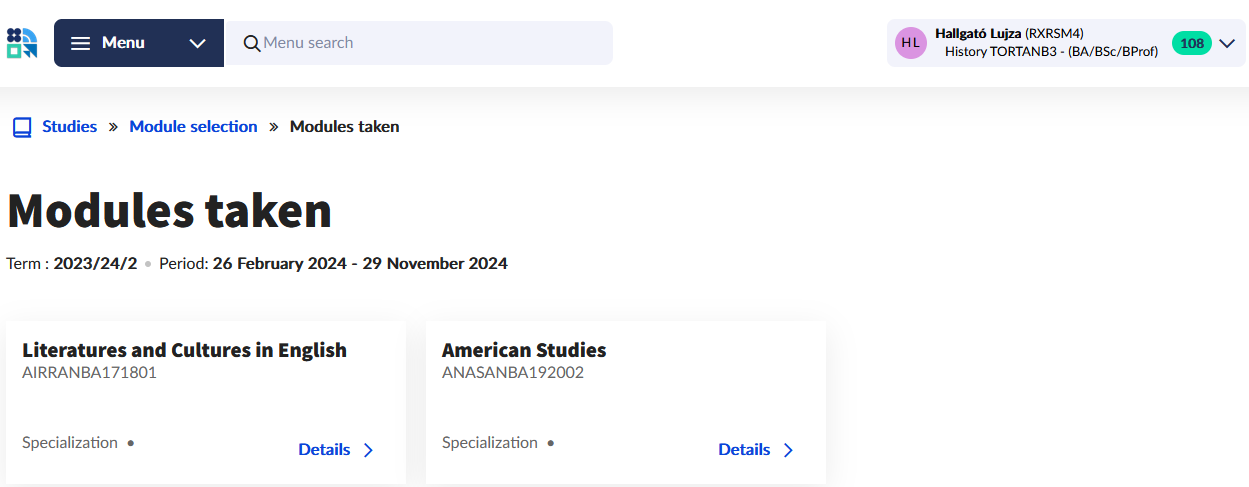Go to Studies breadcrumb link
The image size is (1249, 487).
(x=69, y=127)
